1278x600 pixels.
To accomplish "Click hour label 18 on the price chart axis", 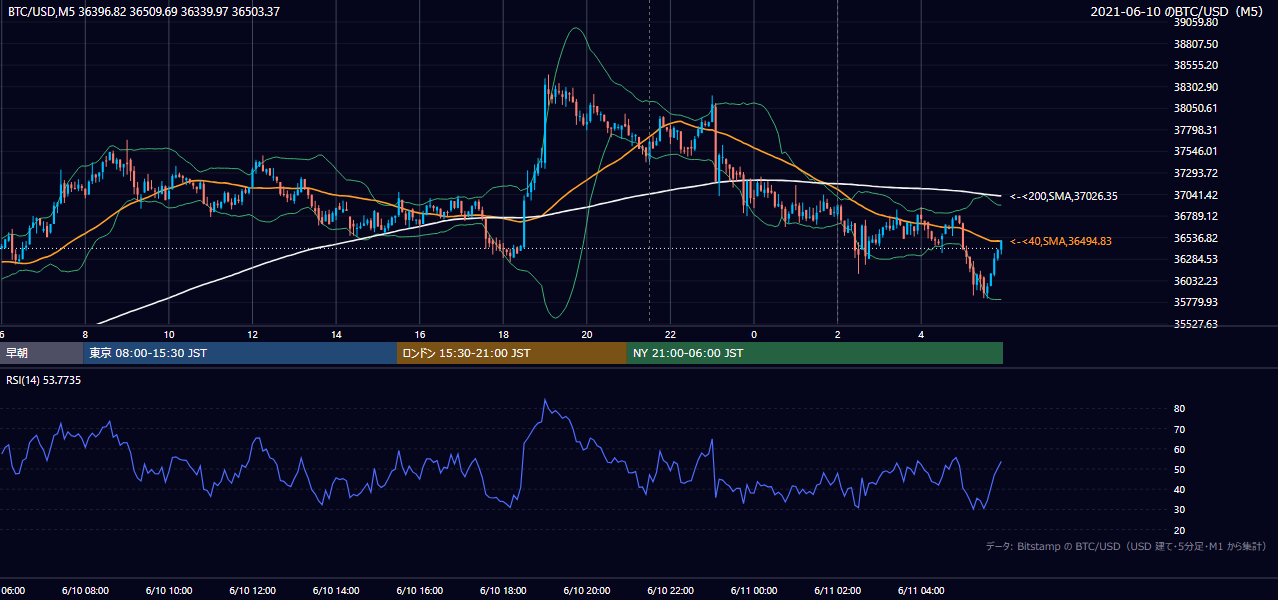I will [x=503, y=335].
